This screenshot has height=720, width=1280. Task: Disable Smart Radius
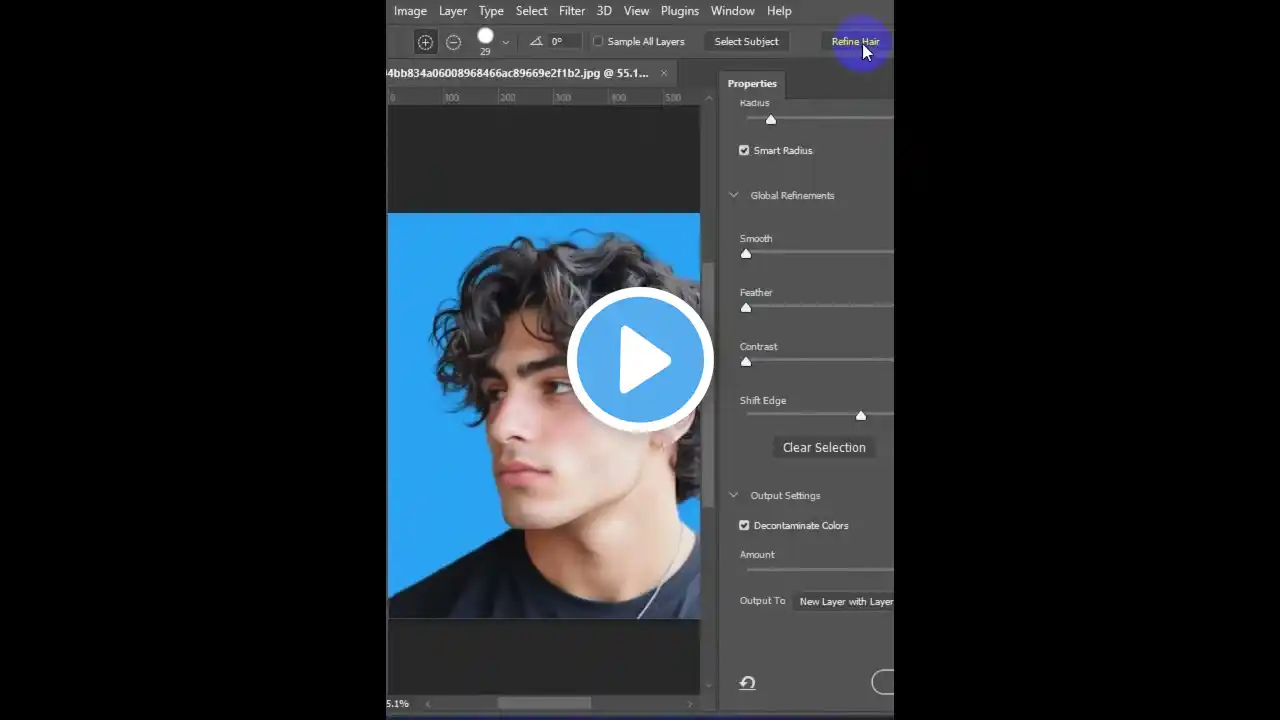tap(744, 150)
